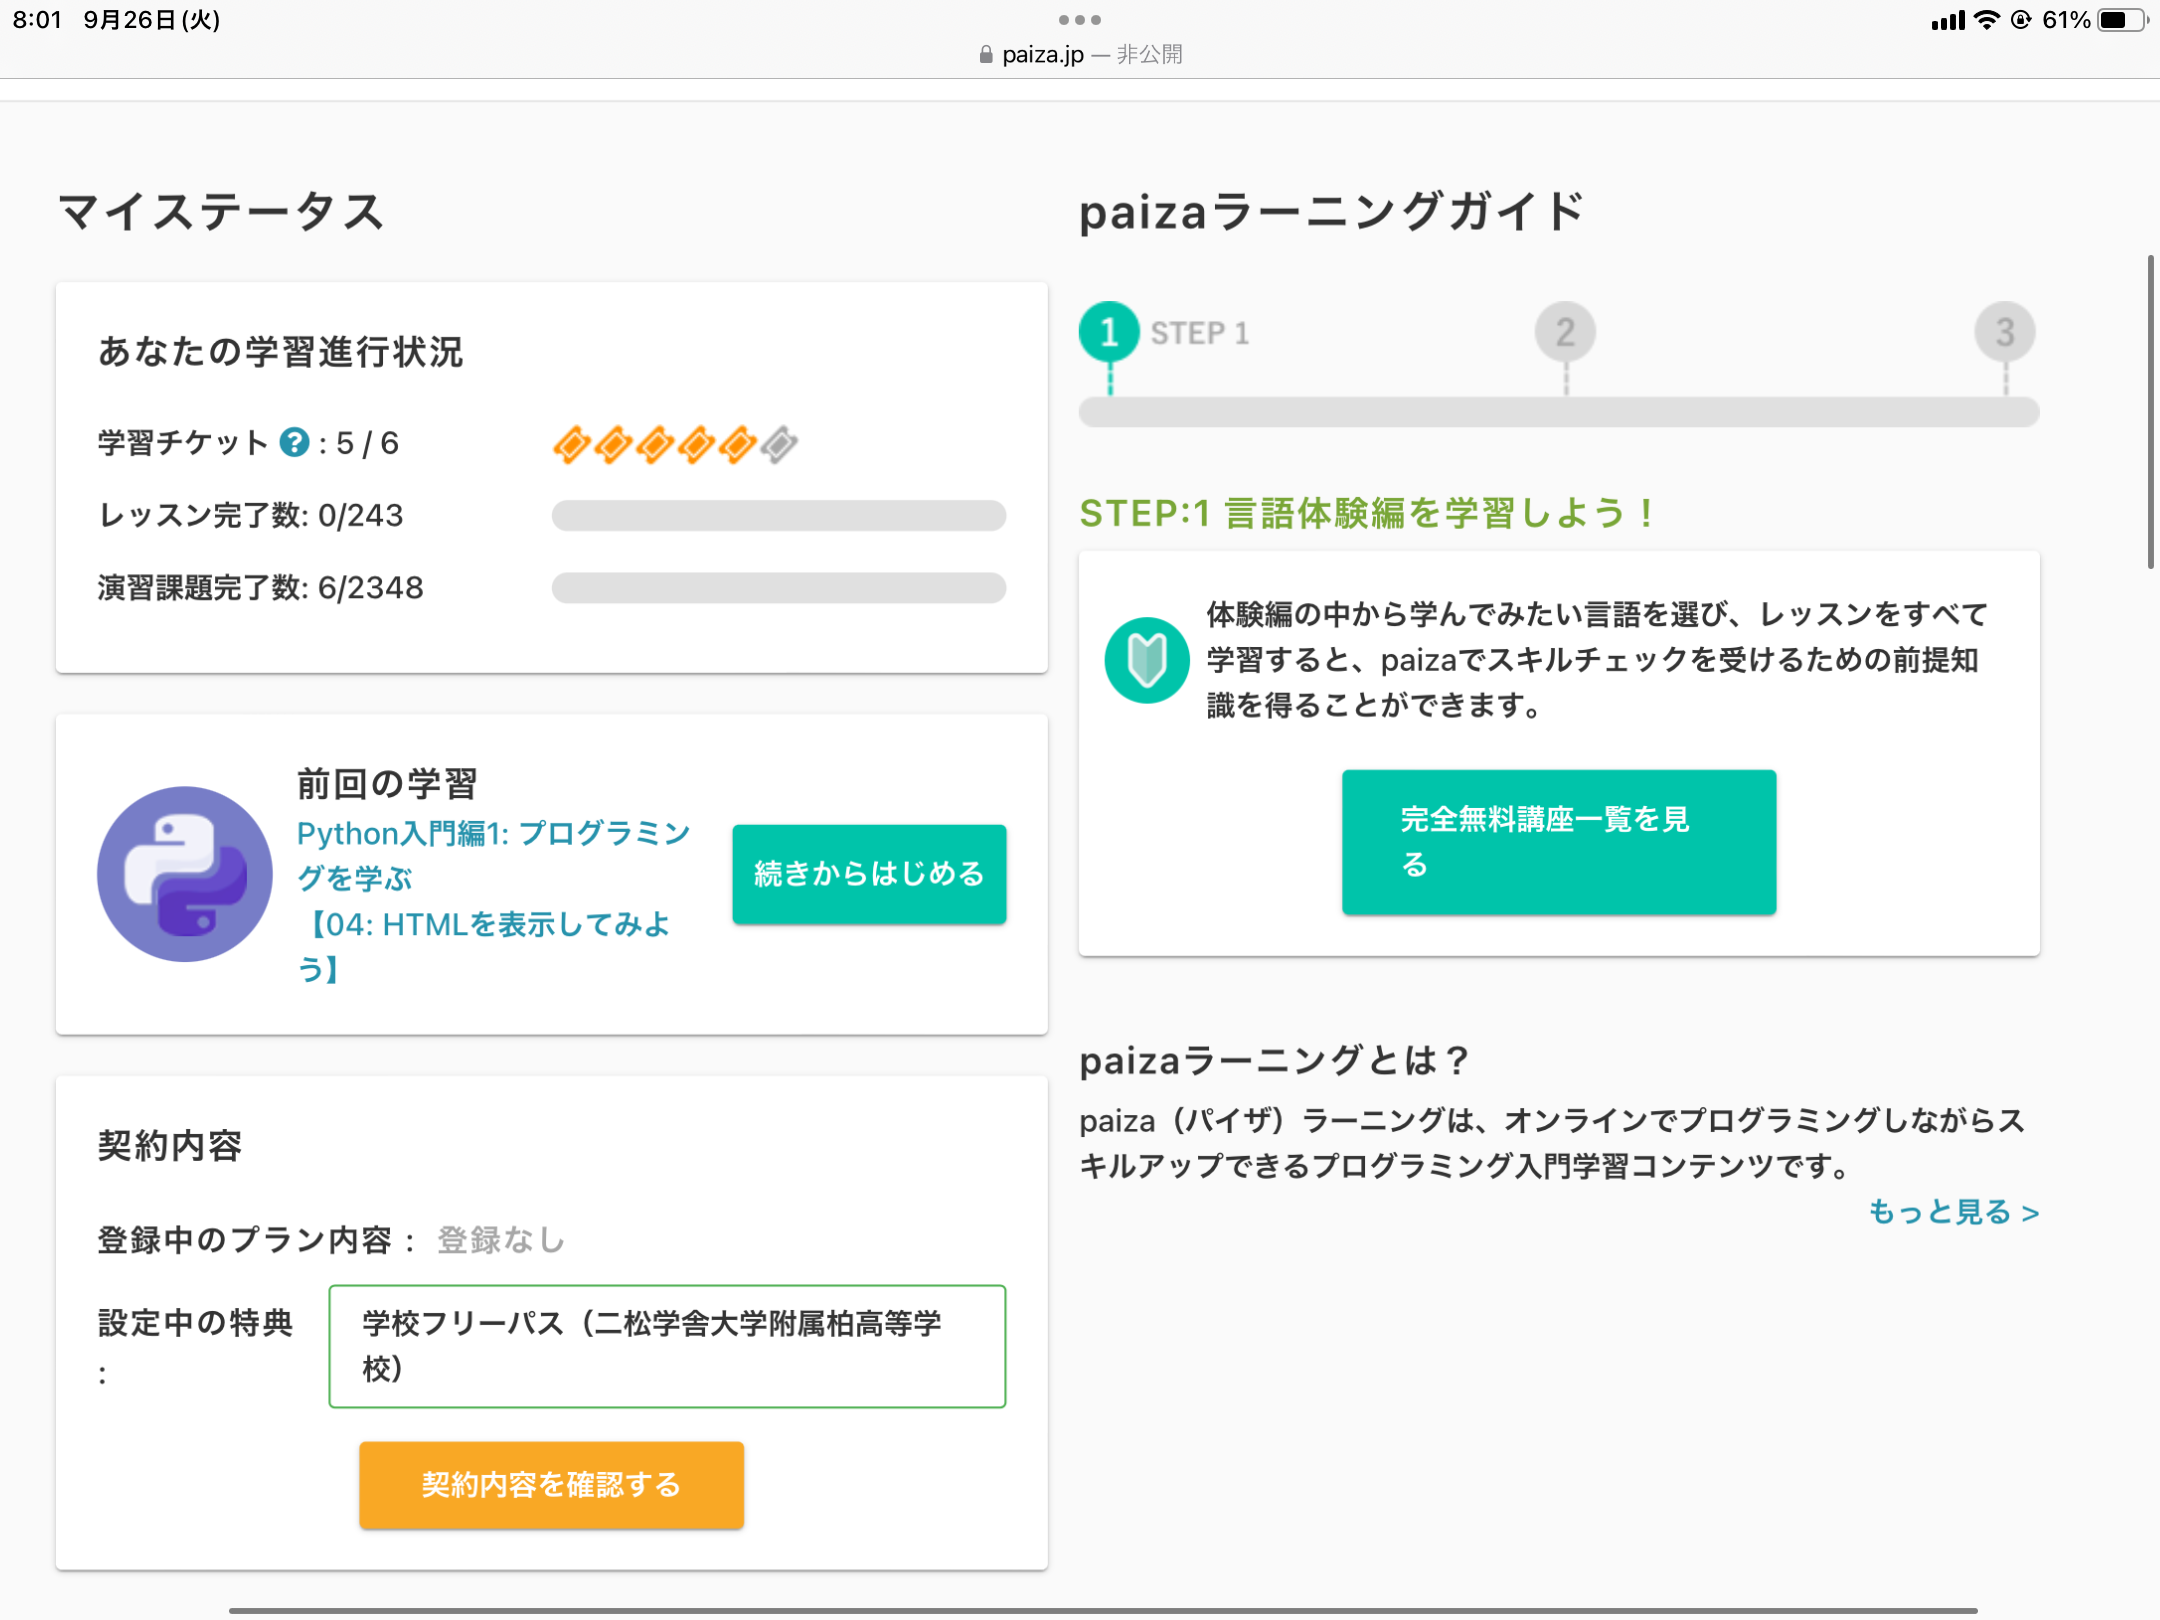Click the lock icon beside paiza.jp
Screen dimensions: 2160x1620
point(986,54)
